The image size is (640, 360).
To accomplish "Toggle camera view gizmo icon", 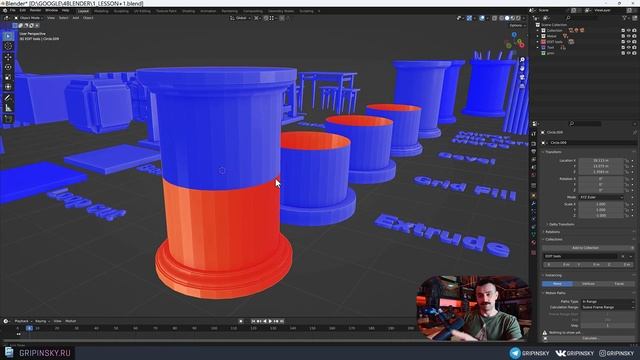I will (522, 77).
